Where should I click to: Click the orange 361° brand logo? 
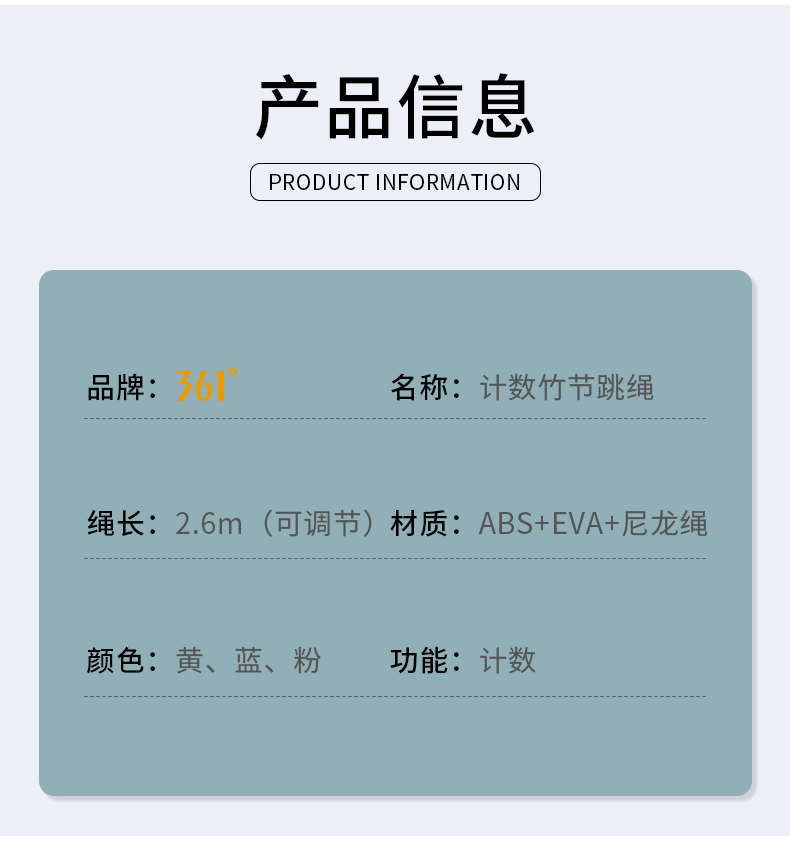[207, 386]
